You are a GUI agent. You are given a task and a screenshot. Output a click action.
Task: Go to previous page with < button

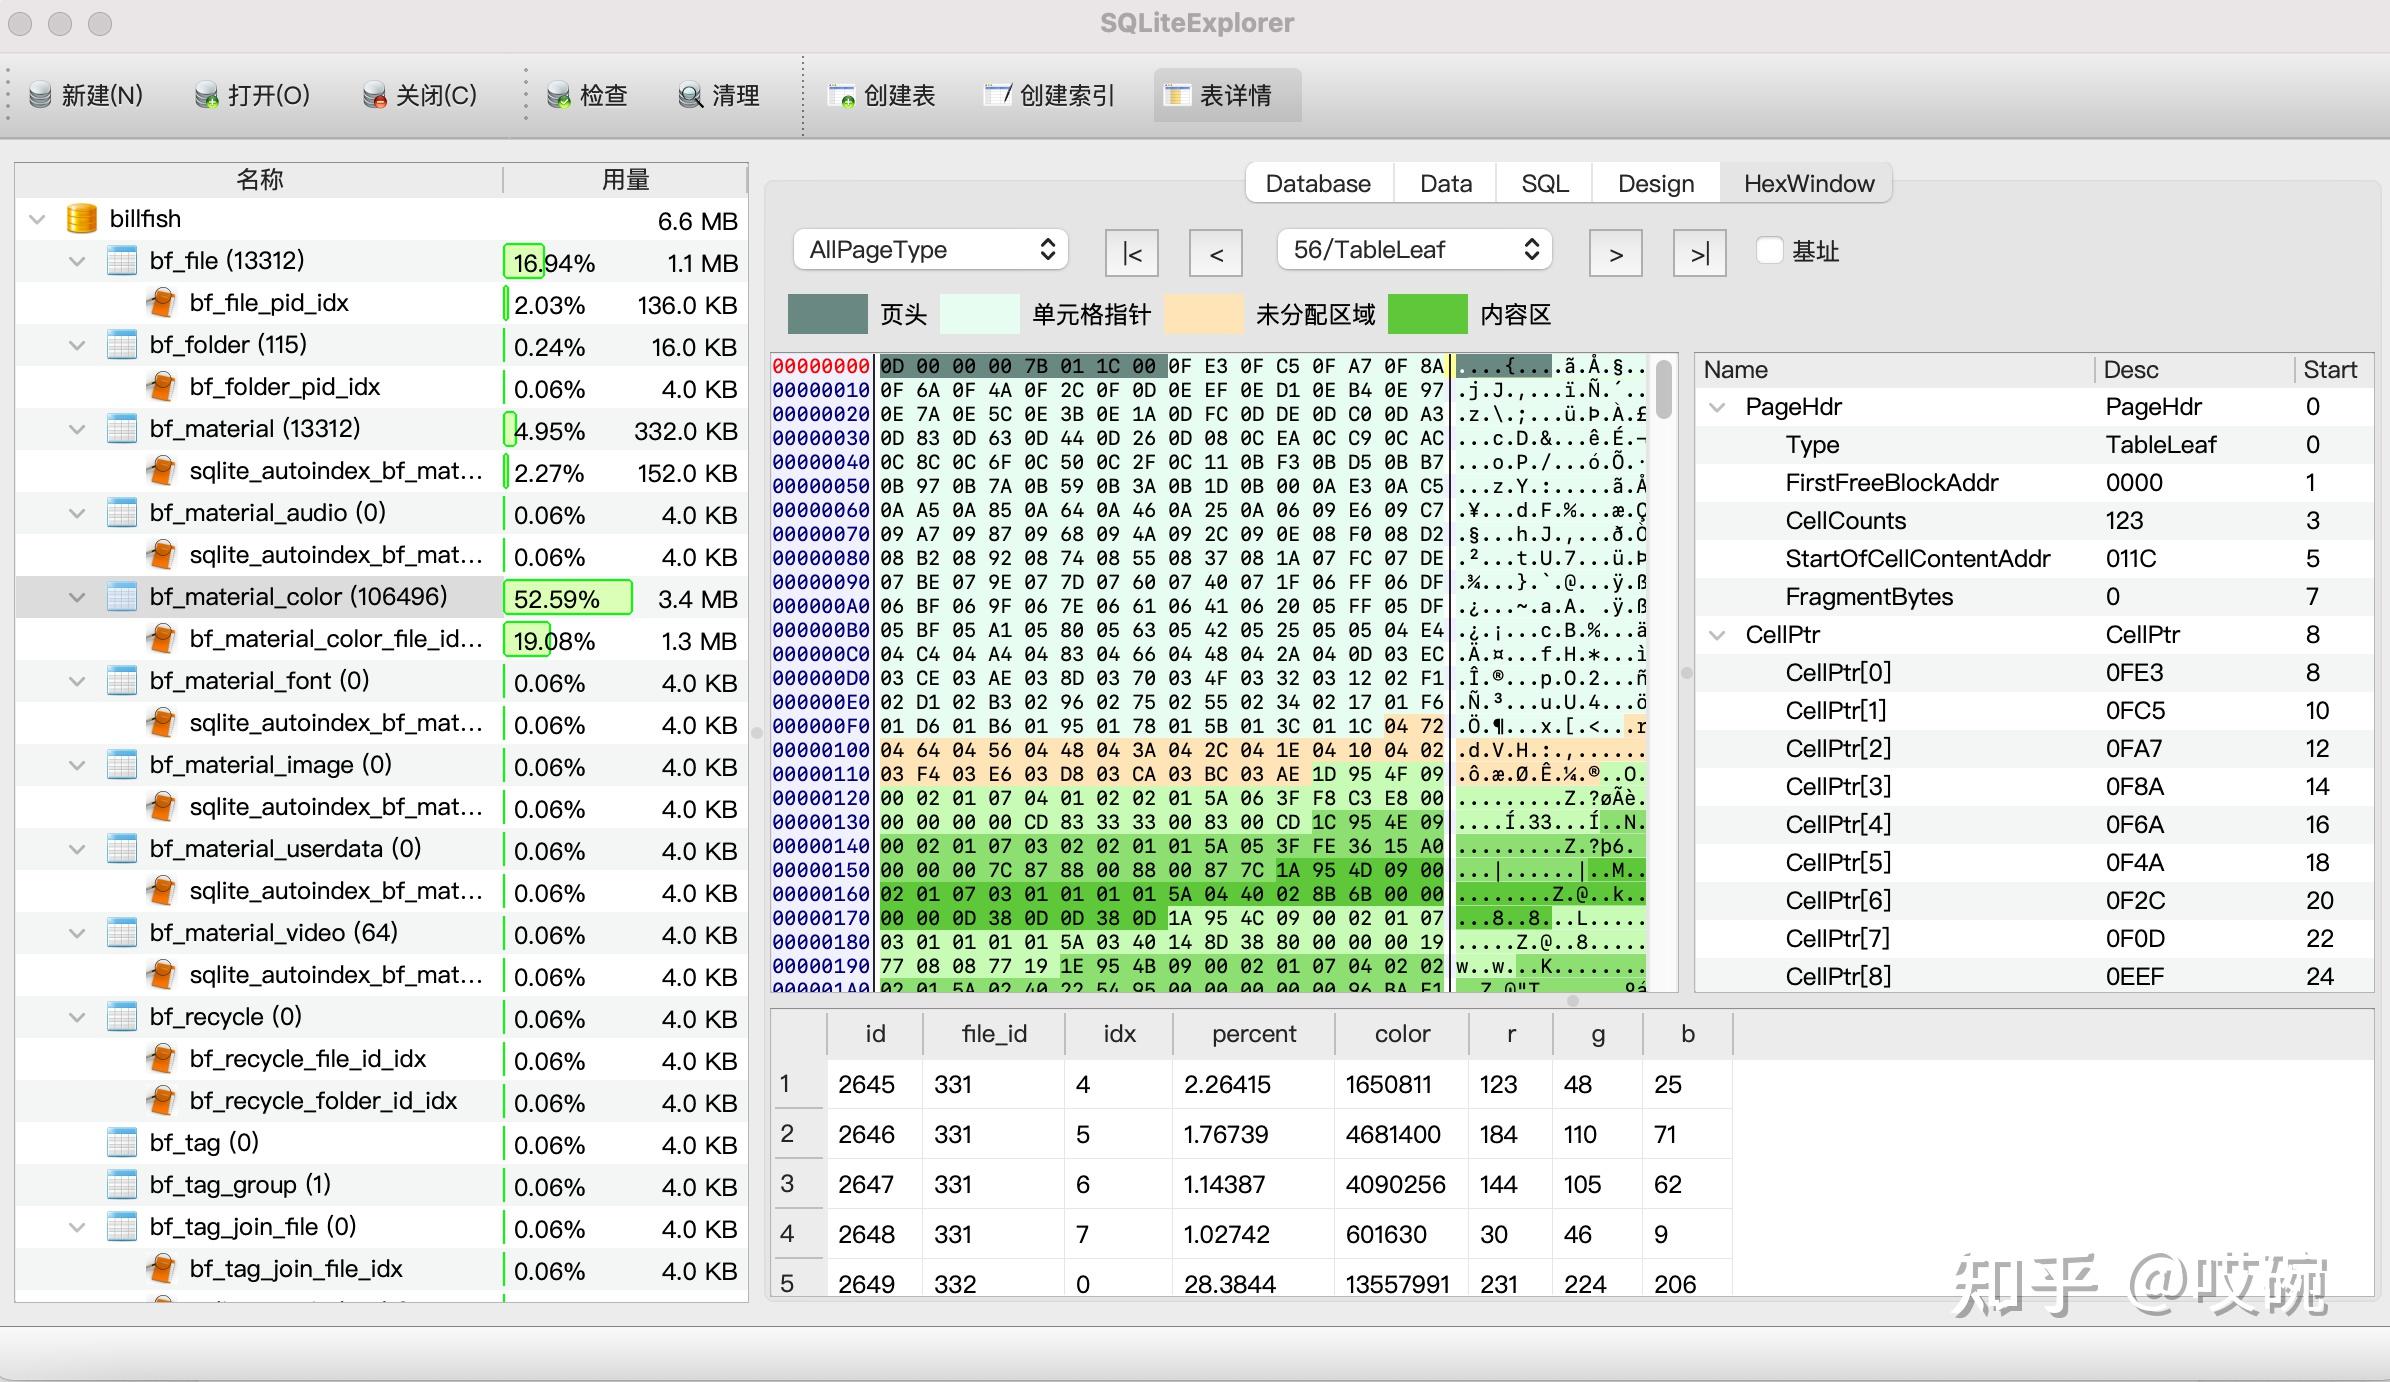[x=1216, y=253]
